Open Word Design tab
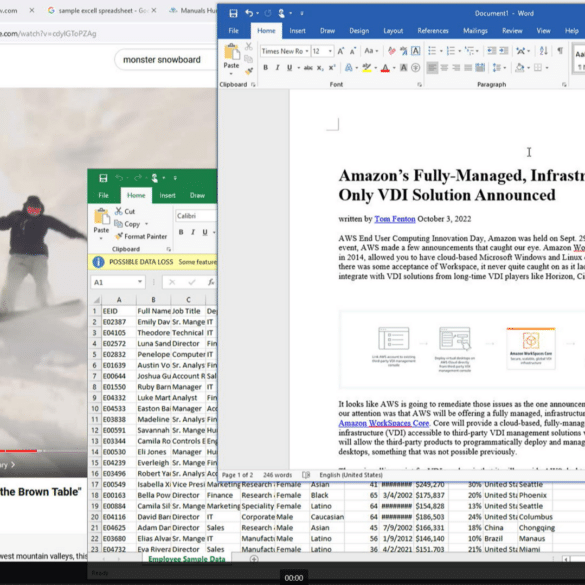 pyautogui.click(x=359, y=31)
